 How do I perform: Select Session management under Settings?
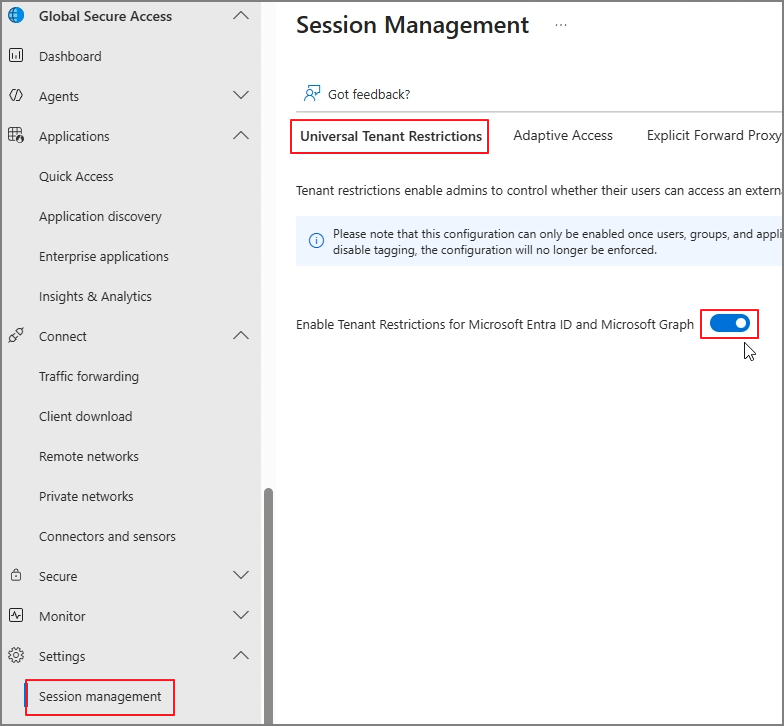pos(100,696)
